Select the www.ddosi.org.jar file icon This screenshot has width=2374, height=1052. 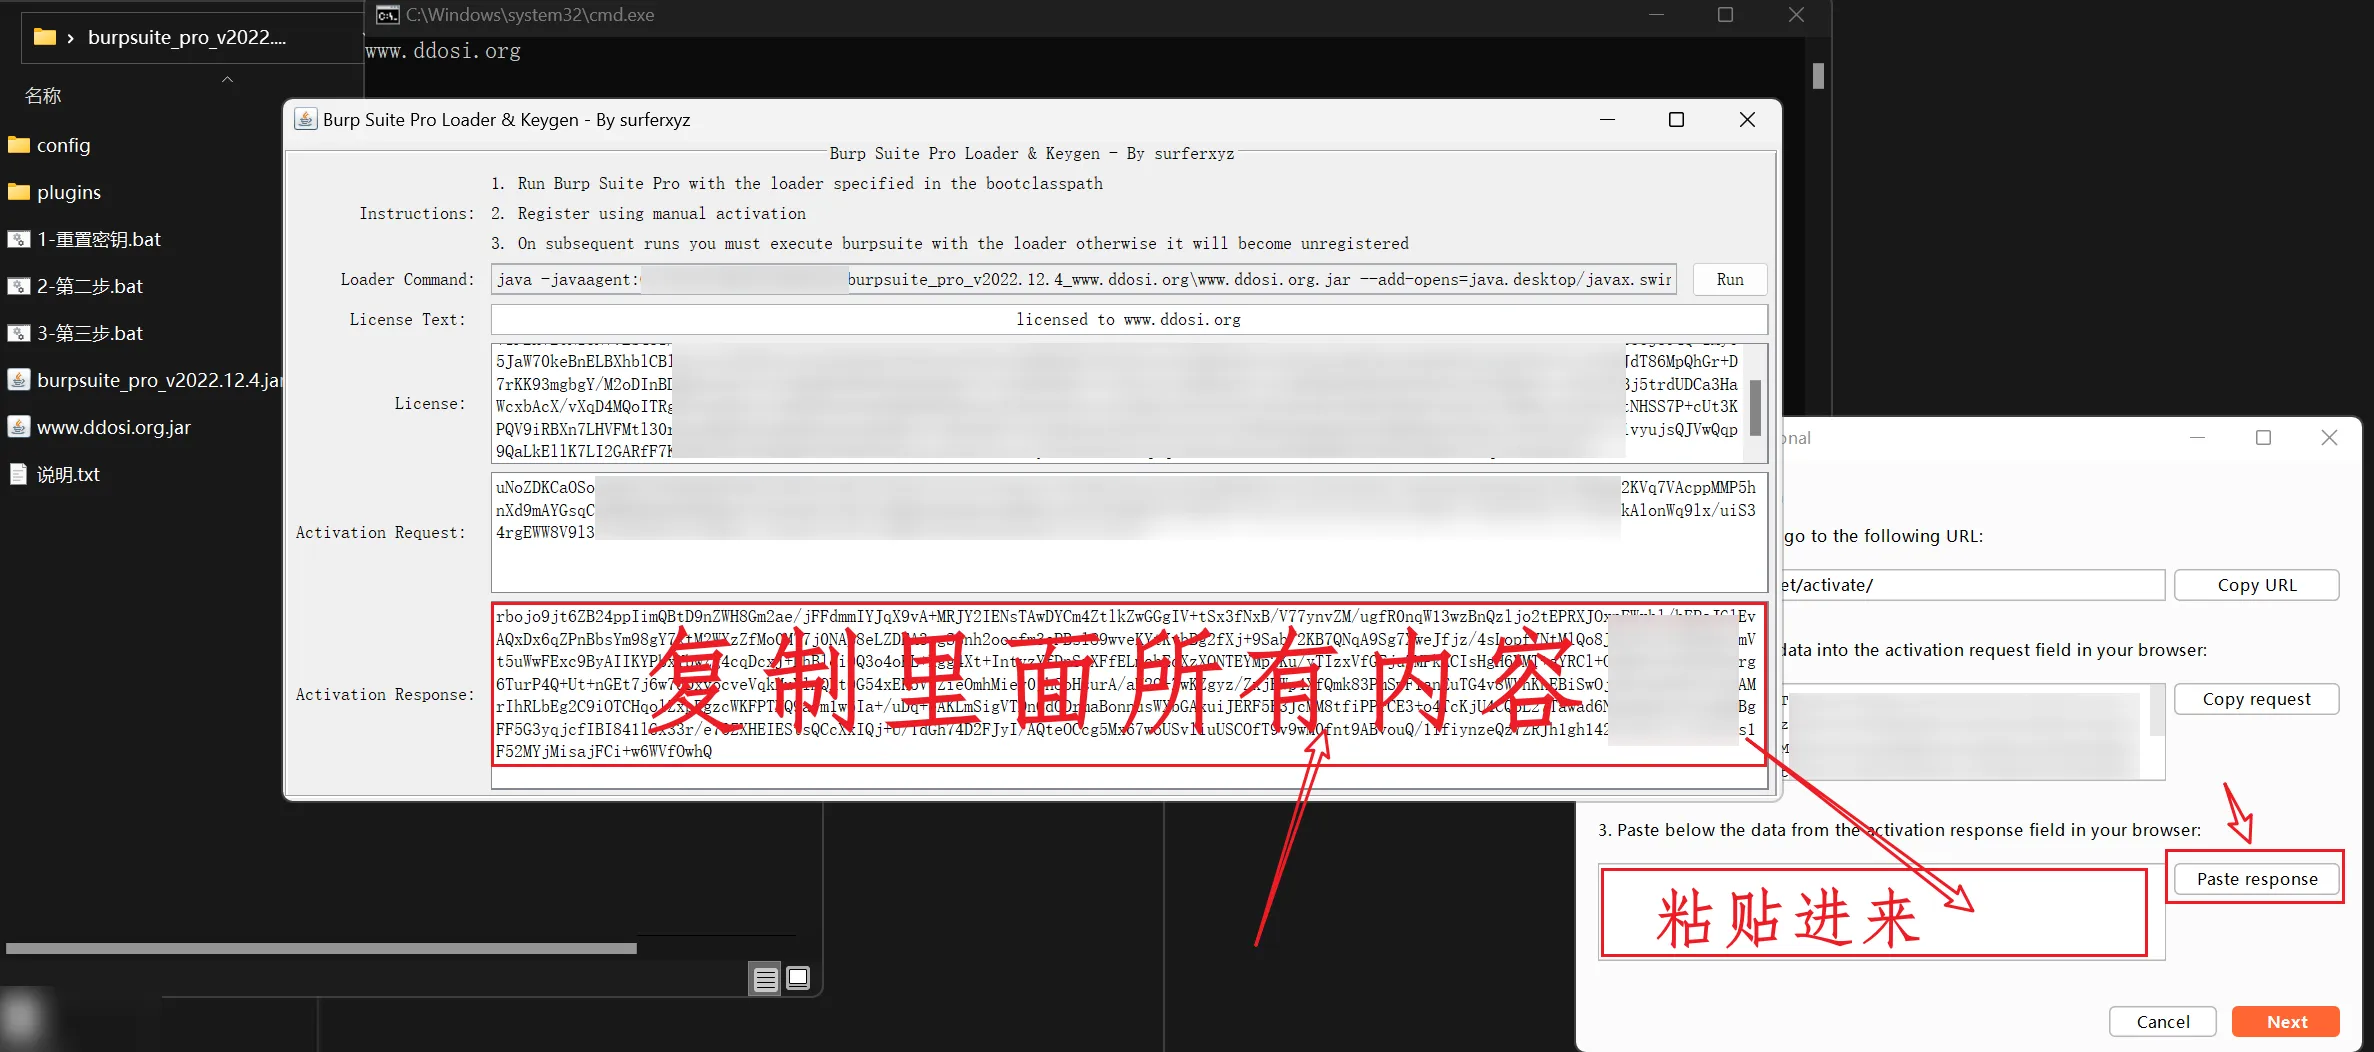pos(19,427)
